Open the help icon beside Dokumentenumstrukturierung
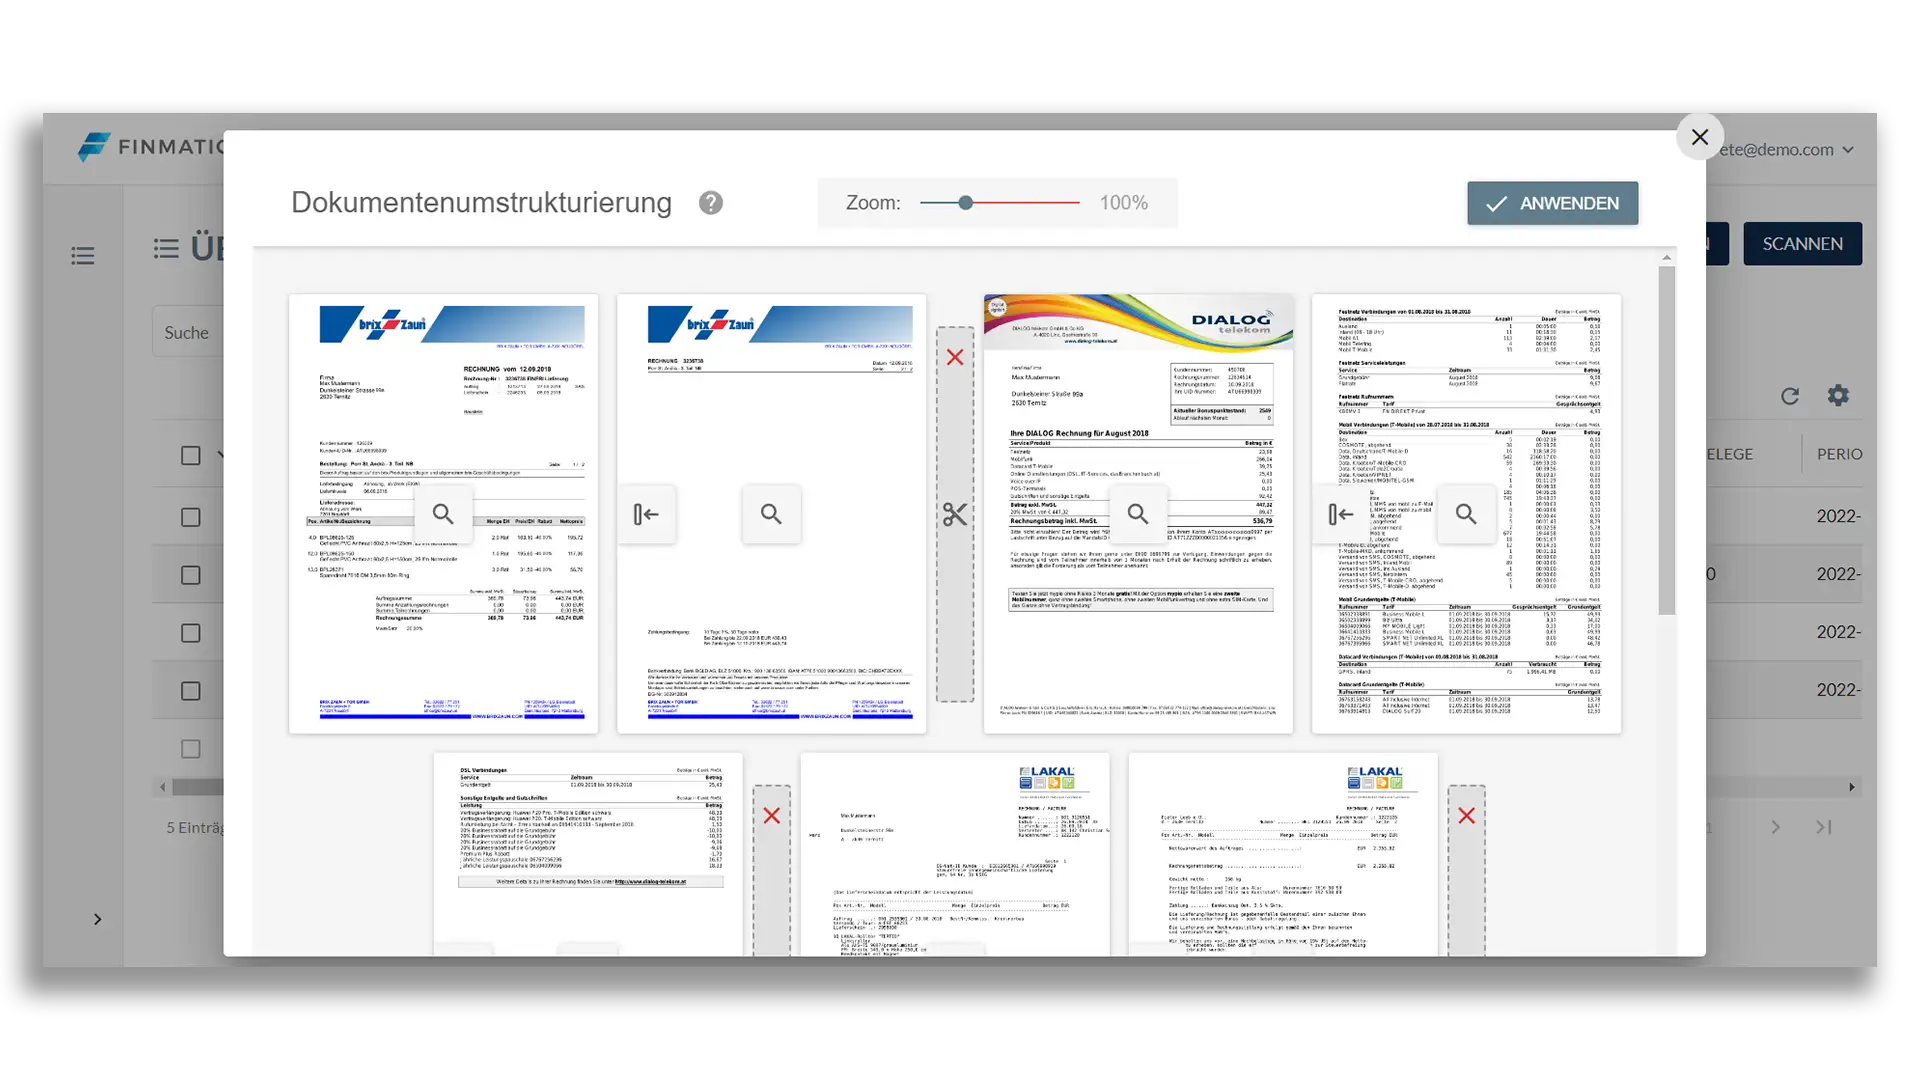The image size is (1920, 1080). 711,203
